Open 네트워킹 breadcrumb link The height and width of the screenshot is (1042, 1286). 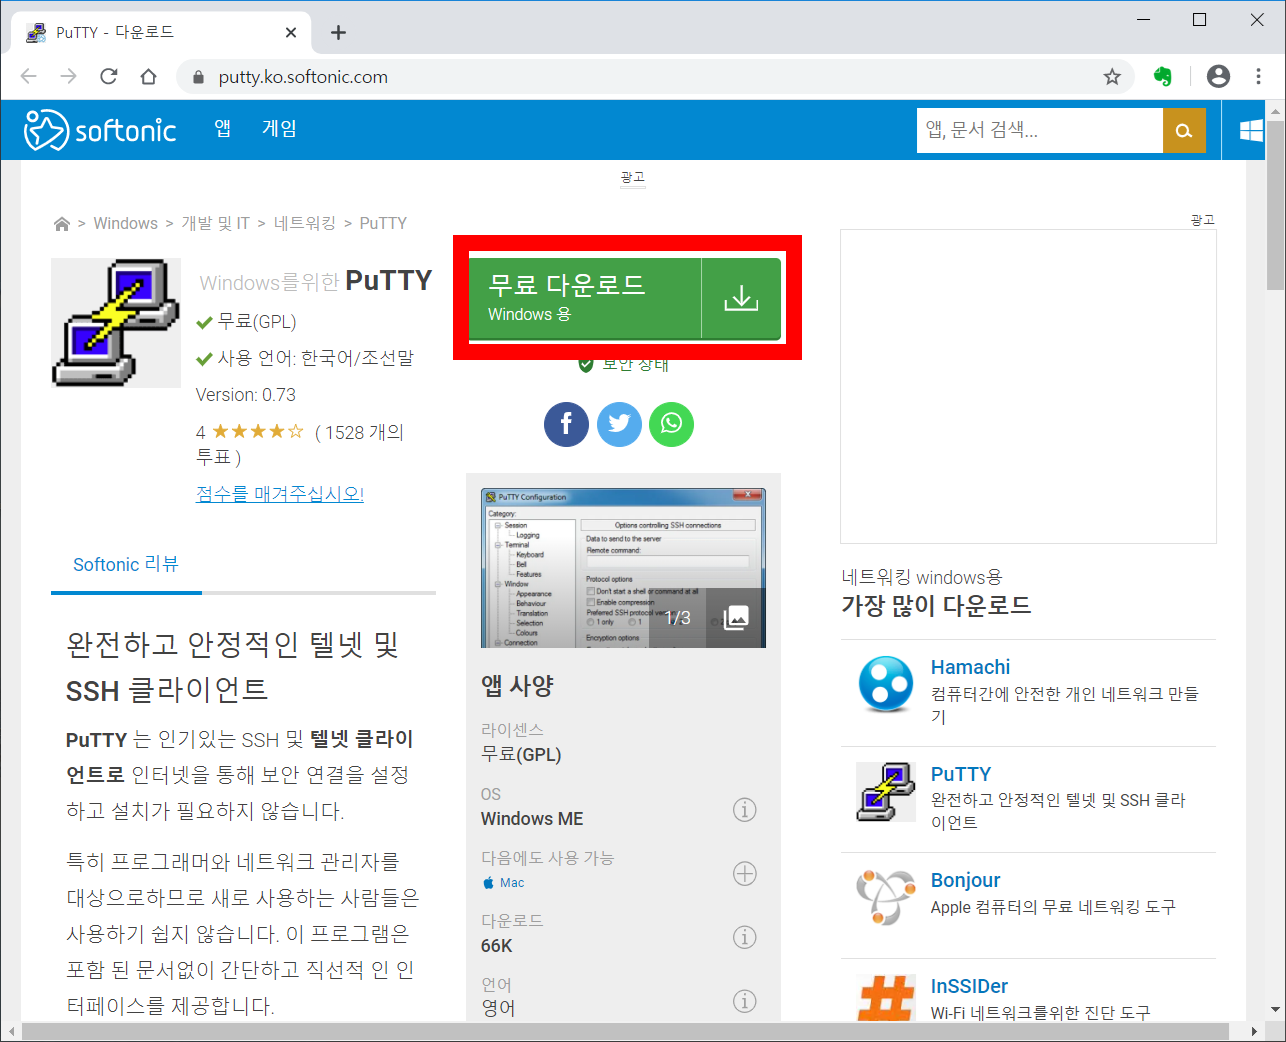coord(305,223)
